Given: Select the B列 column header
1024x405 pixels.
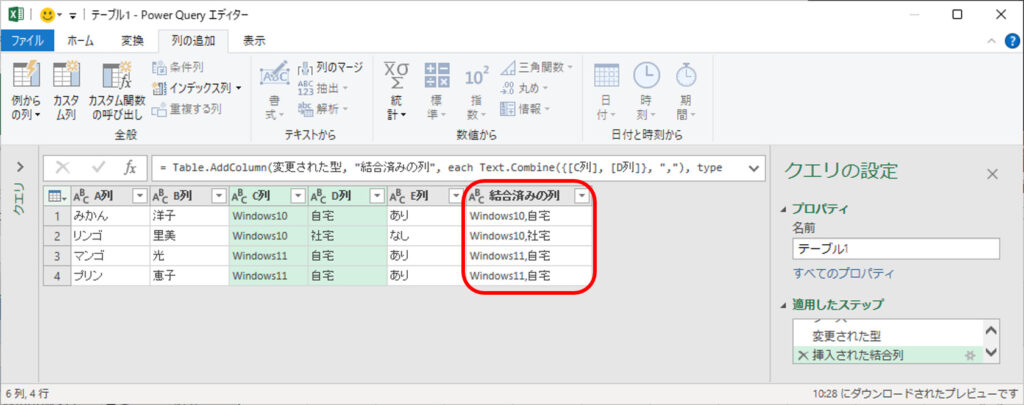Looking at the screenshot, I should 189,195.
